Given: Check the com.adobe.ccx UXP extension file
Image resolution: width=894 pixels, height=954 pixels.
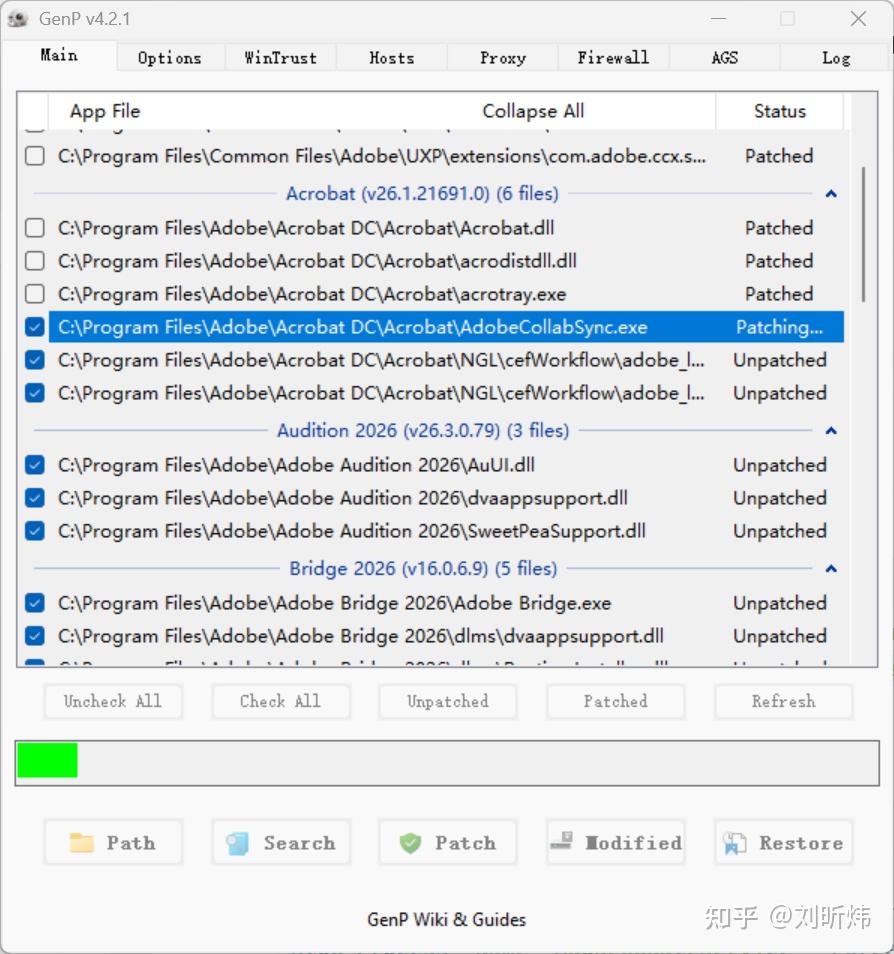Looking at the screenshot, I should [x=35, y=156].
